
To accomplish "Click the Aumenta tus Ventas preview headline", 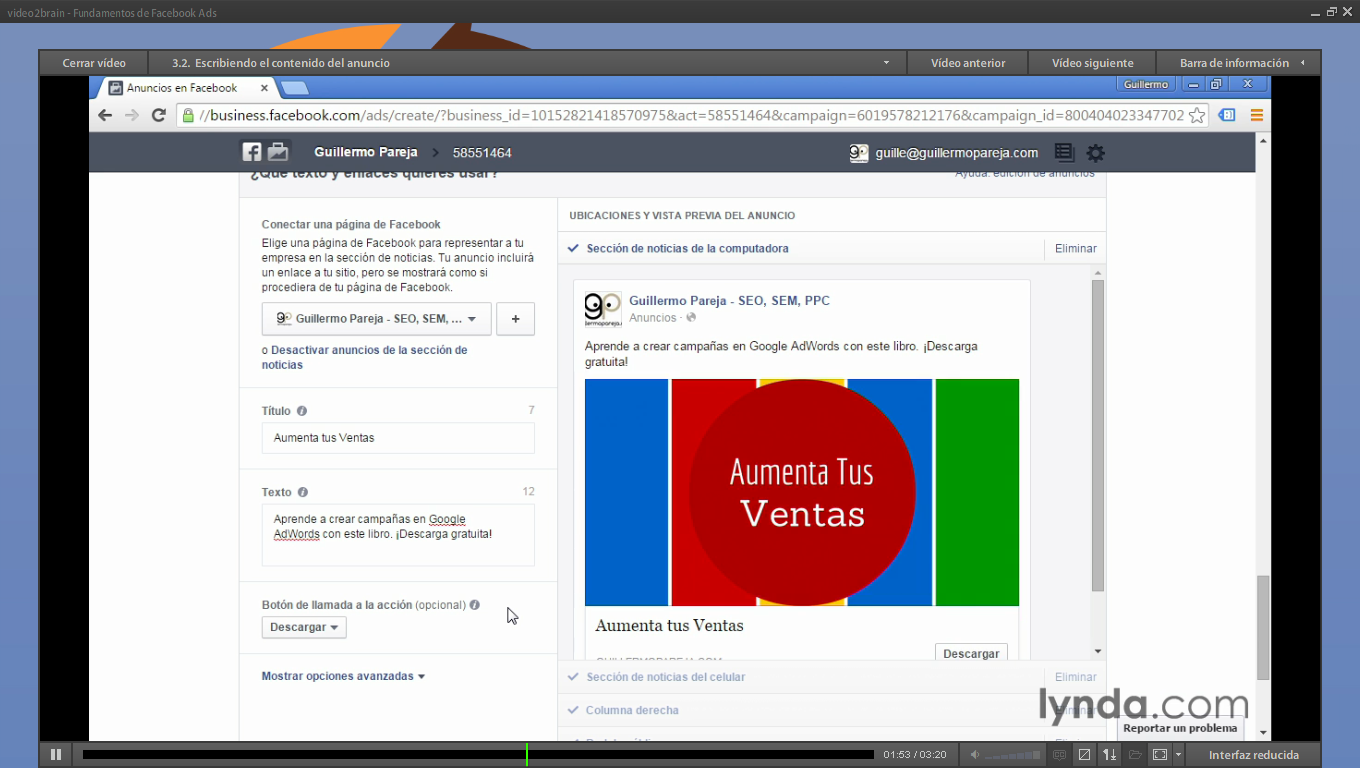I will point(669,625).
